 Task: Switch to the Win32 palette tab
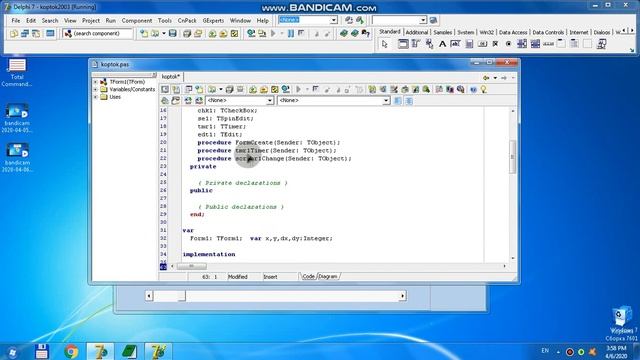pos(486,32)
